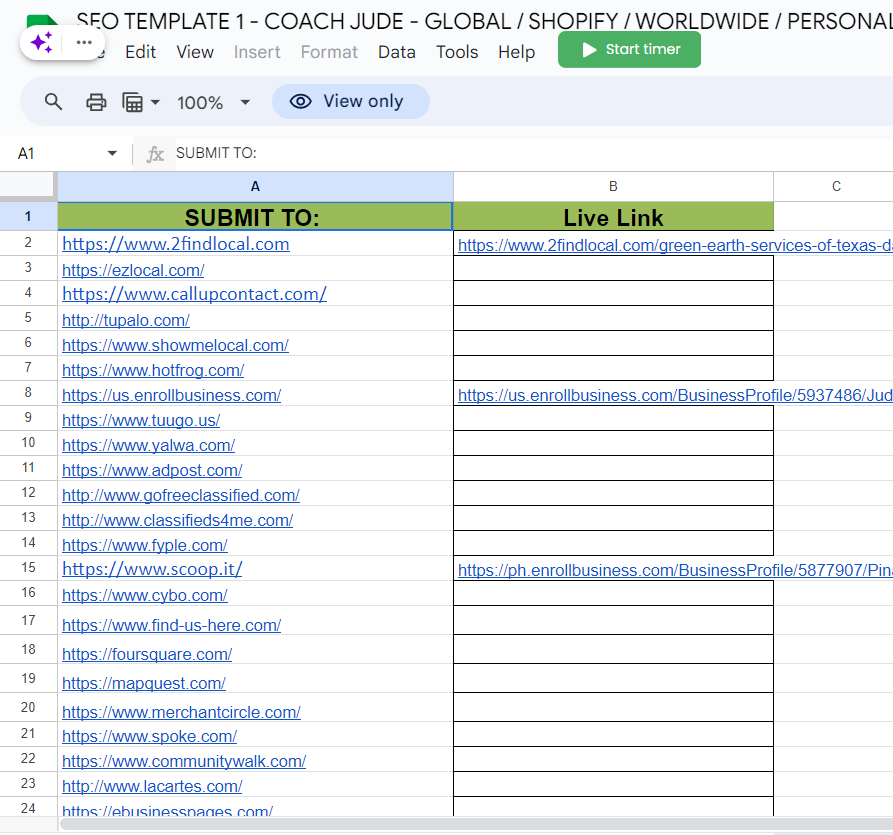Viewport: 893px width, 835px height.
Task: Open the View menu
Action: click(x=195, y=52)
